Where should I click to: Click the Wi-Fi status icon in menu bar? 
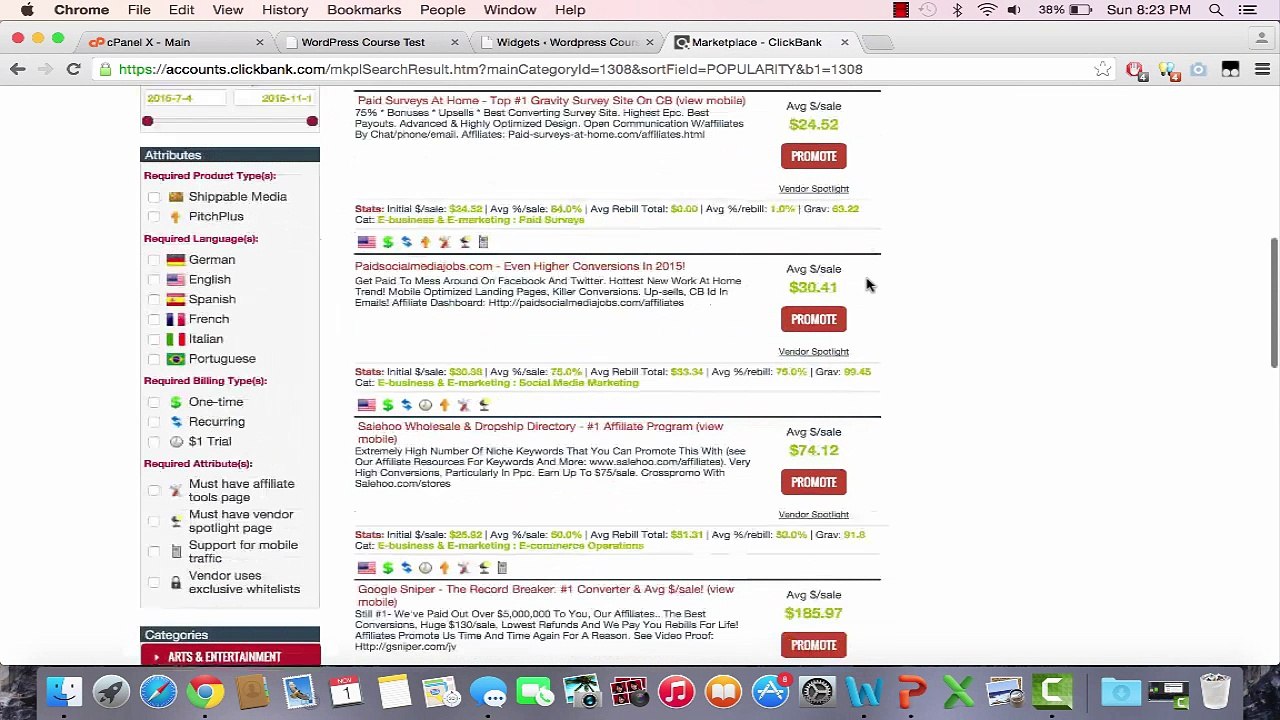point(987,10)
